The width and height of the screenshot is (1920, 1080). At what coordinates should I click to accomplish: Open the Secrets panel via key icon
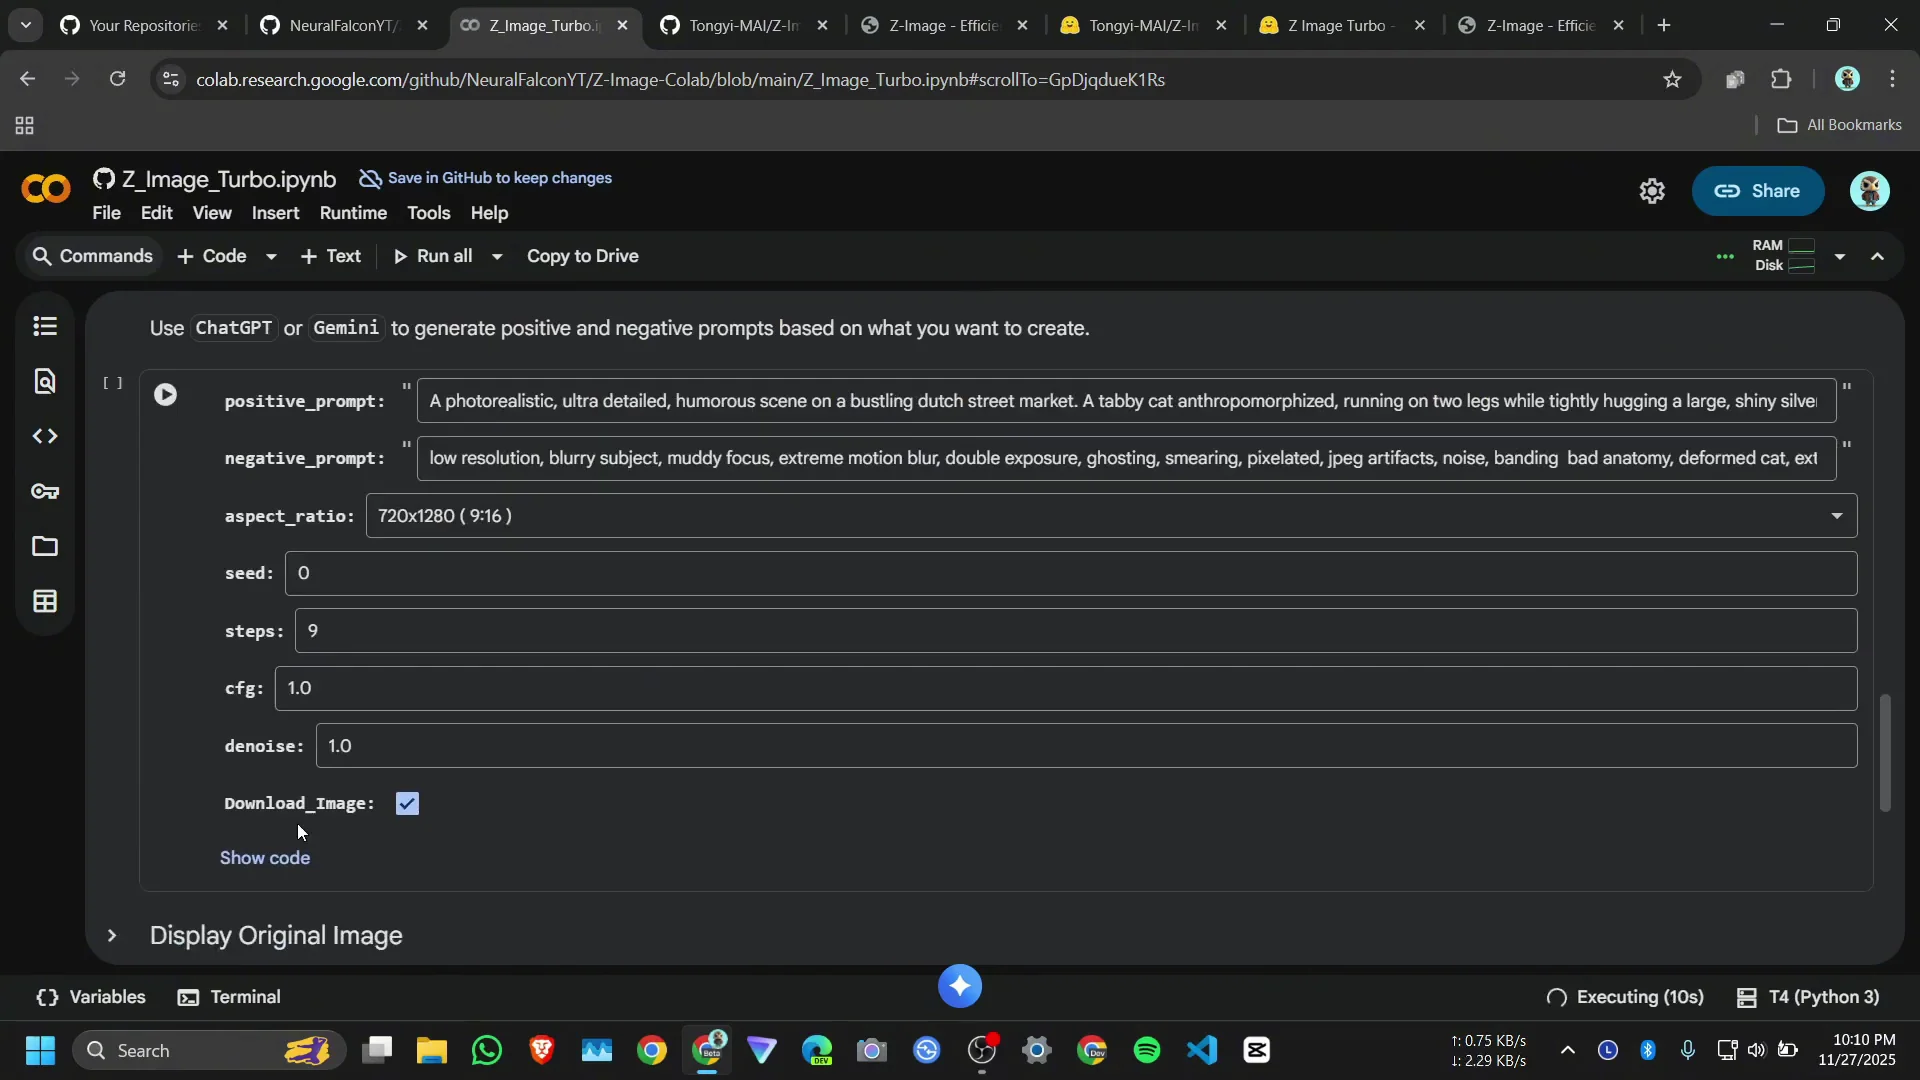point(45,491)
